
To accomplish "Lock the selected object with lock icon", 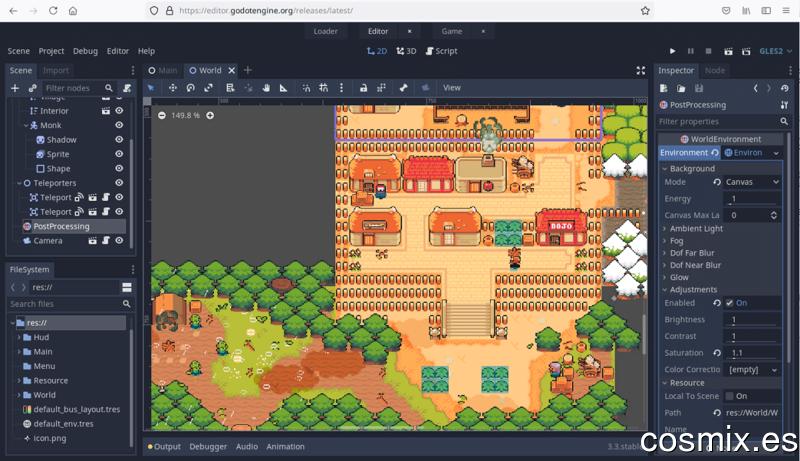I will 363,88.
